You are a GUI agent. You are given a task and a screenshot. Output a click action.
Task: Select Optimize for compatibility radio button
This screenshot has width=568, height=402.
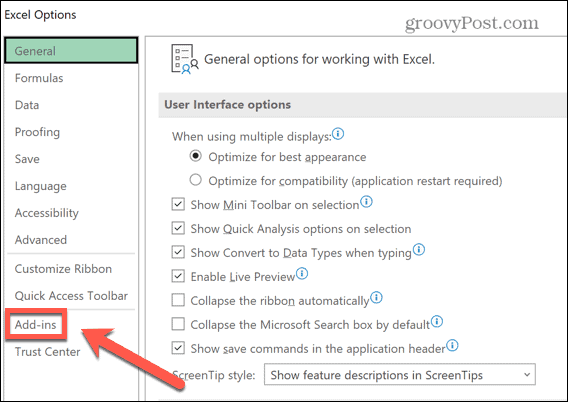click(x=196, y=180)
